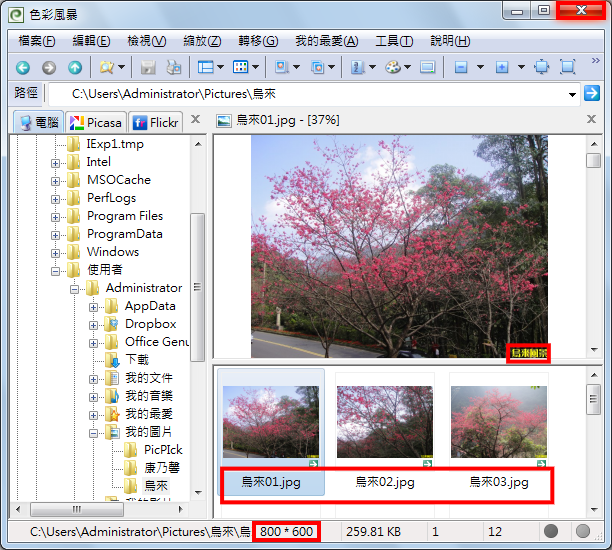Click the full screen frame icon
612x550 pixels.
pyautogui.click(x=568, y=67)
